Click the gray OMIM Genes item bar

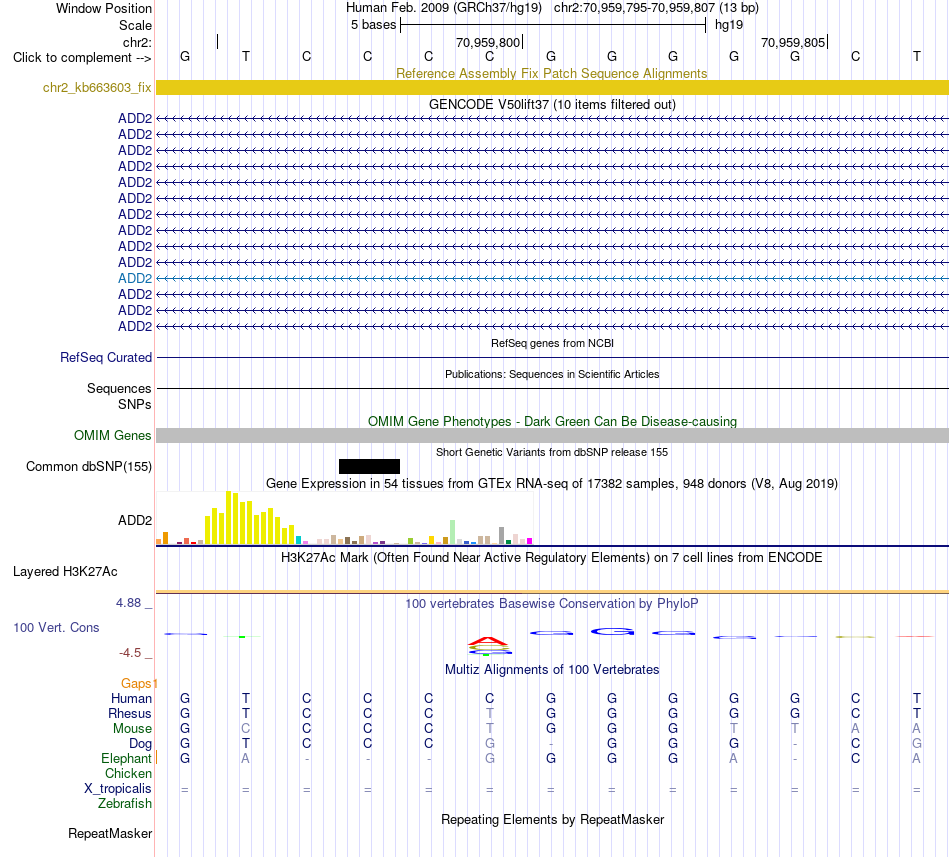tap(553, 435)
